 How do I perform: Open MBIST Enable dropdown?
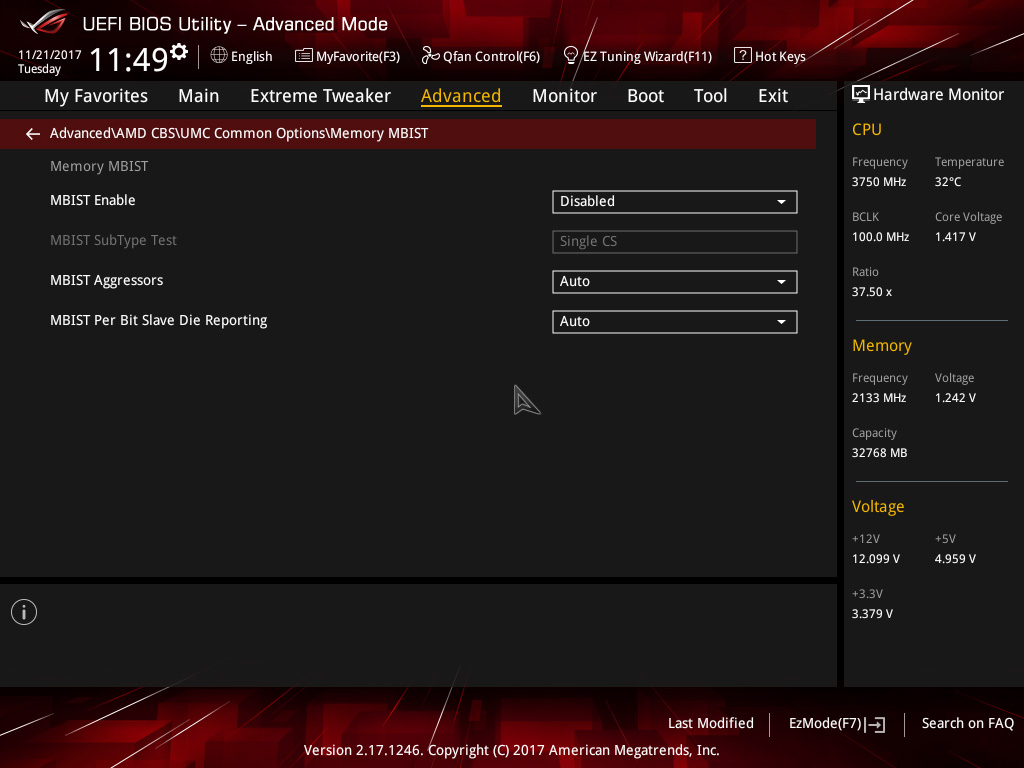675,202
